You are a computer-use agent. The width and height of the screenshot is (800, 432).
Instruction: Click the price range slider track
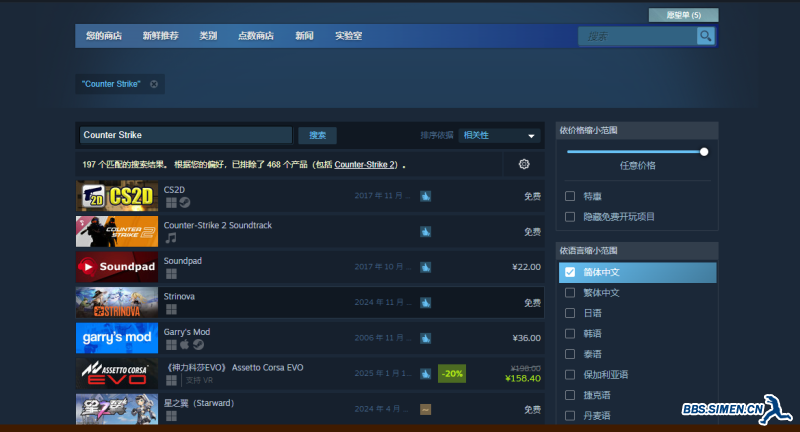(635, 152)
